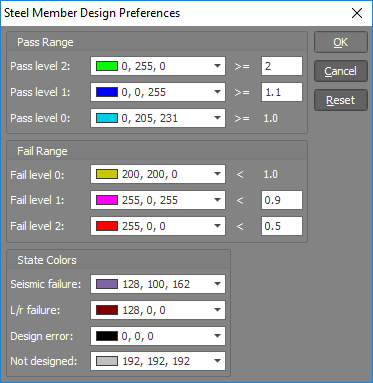Image resolution: width=373 pixels, height=383 pixels.
Task: Open Not designed color dropdown arrow
Action: (217, 361)
